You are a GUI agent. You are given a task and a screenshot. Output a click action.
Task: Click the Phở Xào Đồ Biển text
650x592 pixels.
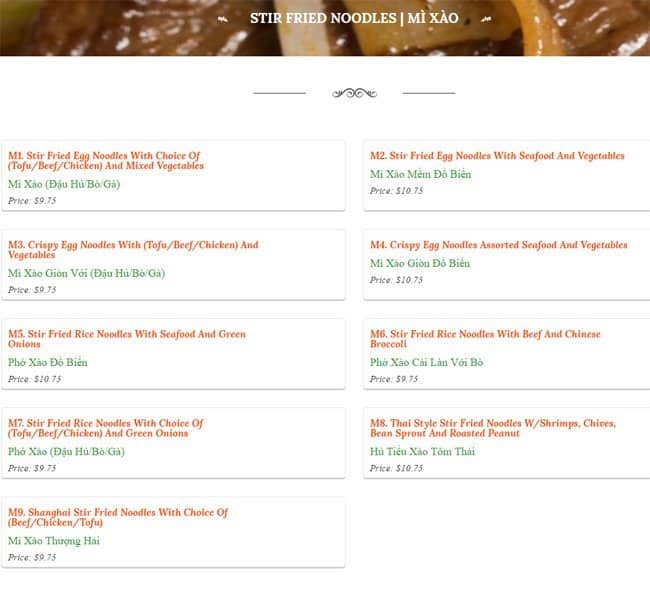coord(48,362)
